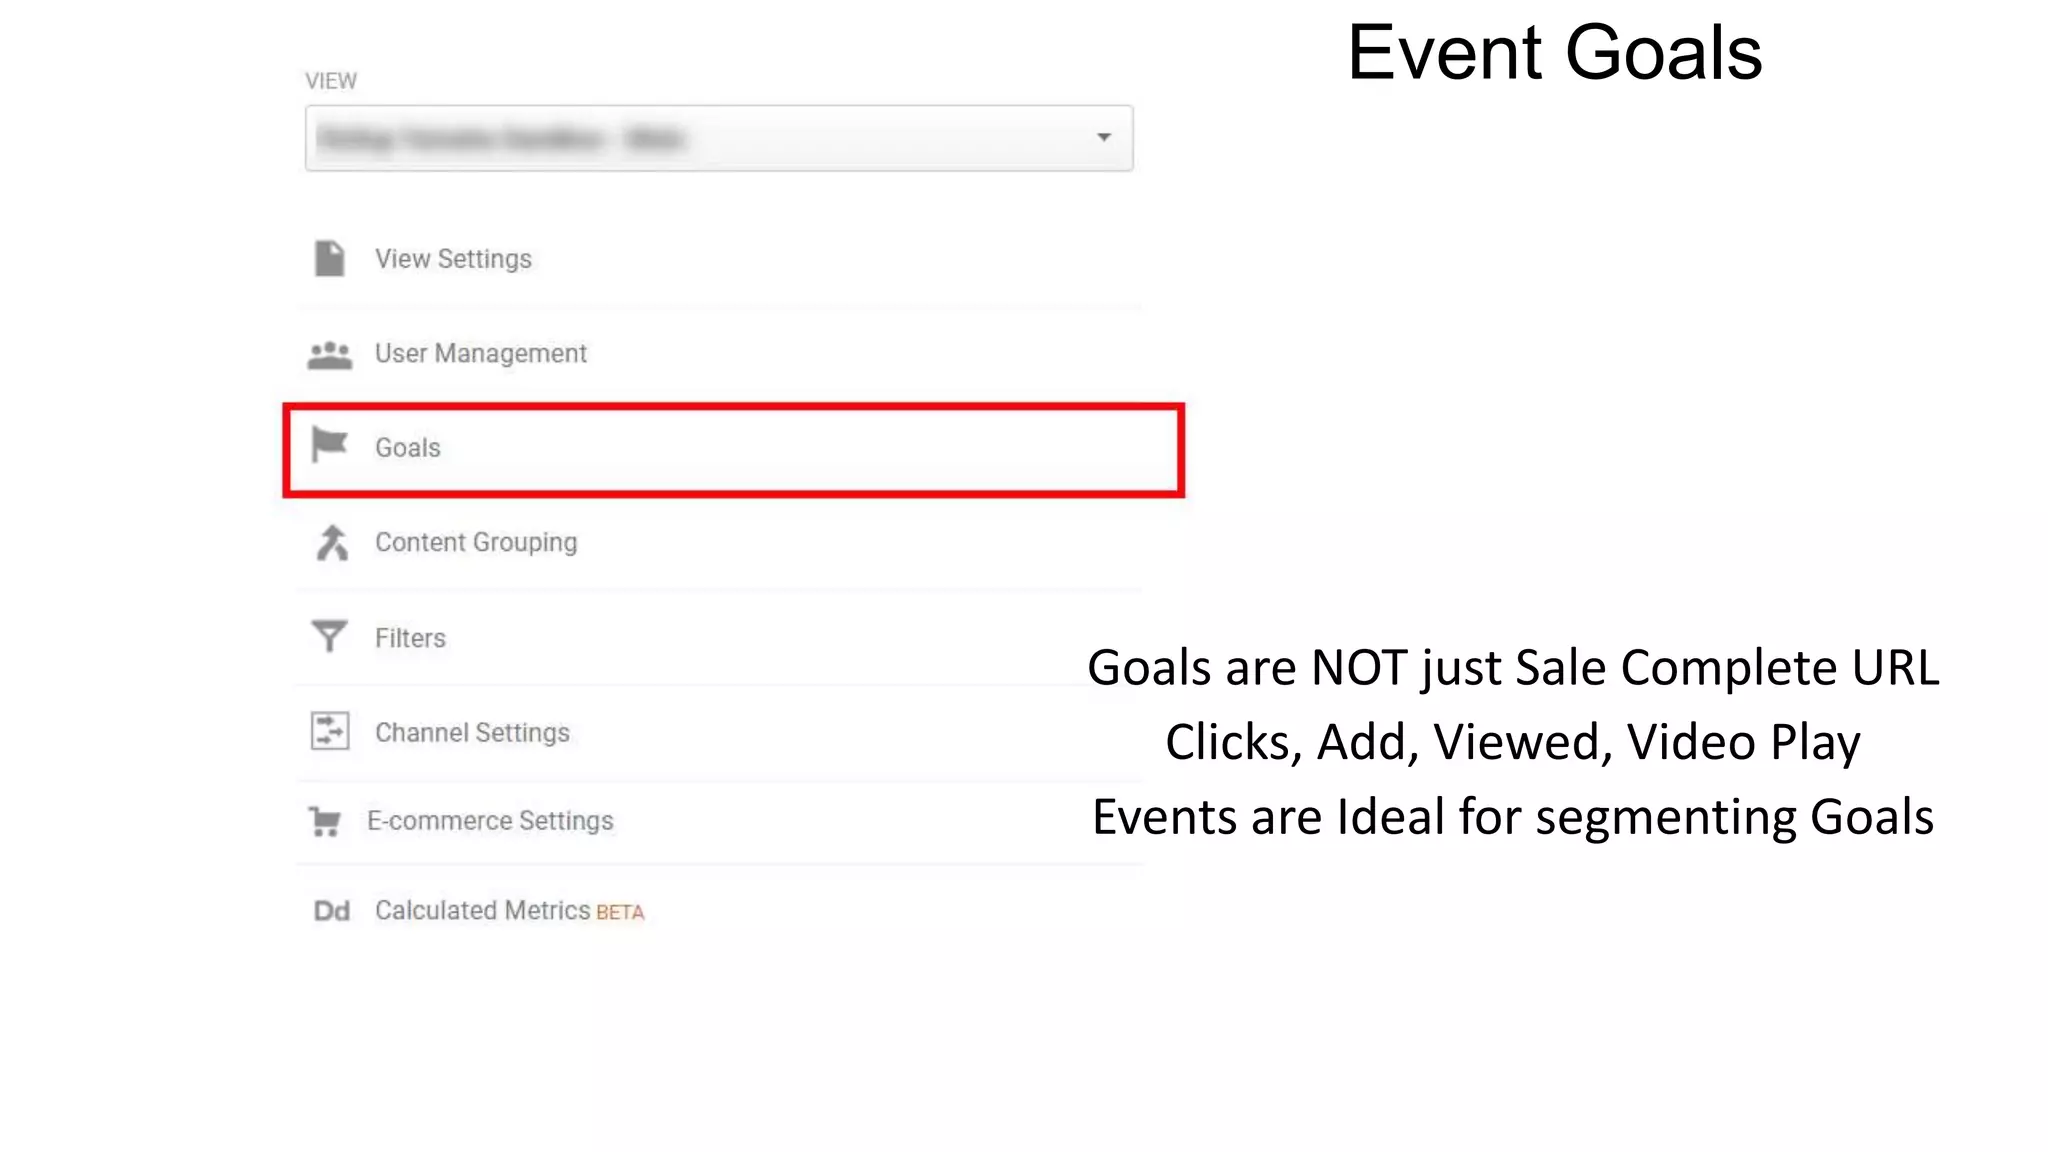This screenshot has width=2048, height=1152.
Task: Open the VIEW selector dropdown arrow
Action: click(x=1103, y=137)
